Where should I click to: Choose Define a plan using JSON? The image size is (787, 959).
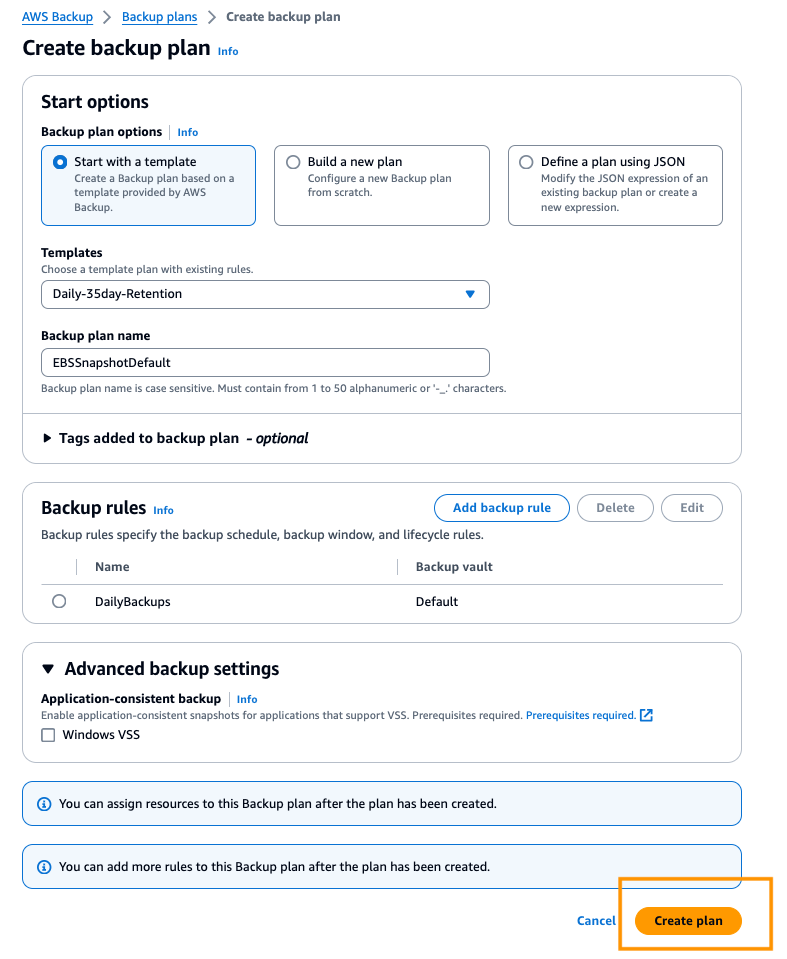(x=526, y=162)
